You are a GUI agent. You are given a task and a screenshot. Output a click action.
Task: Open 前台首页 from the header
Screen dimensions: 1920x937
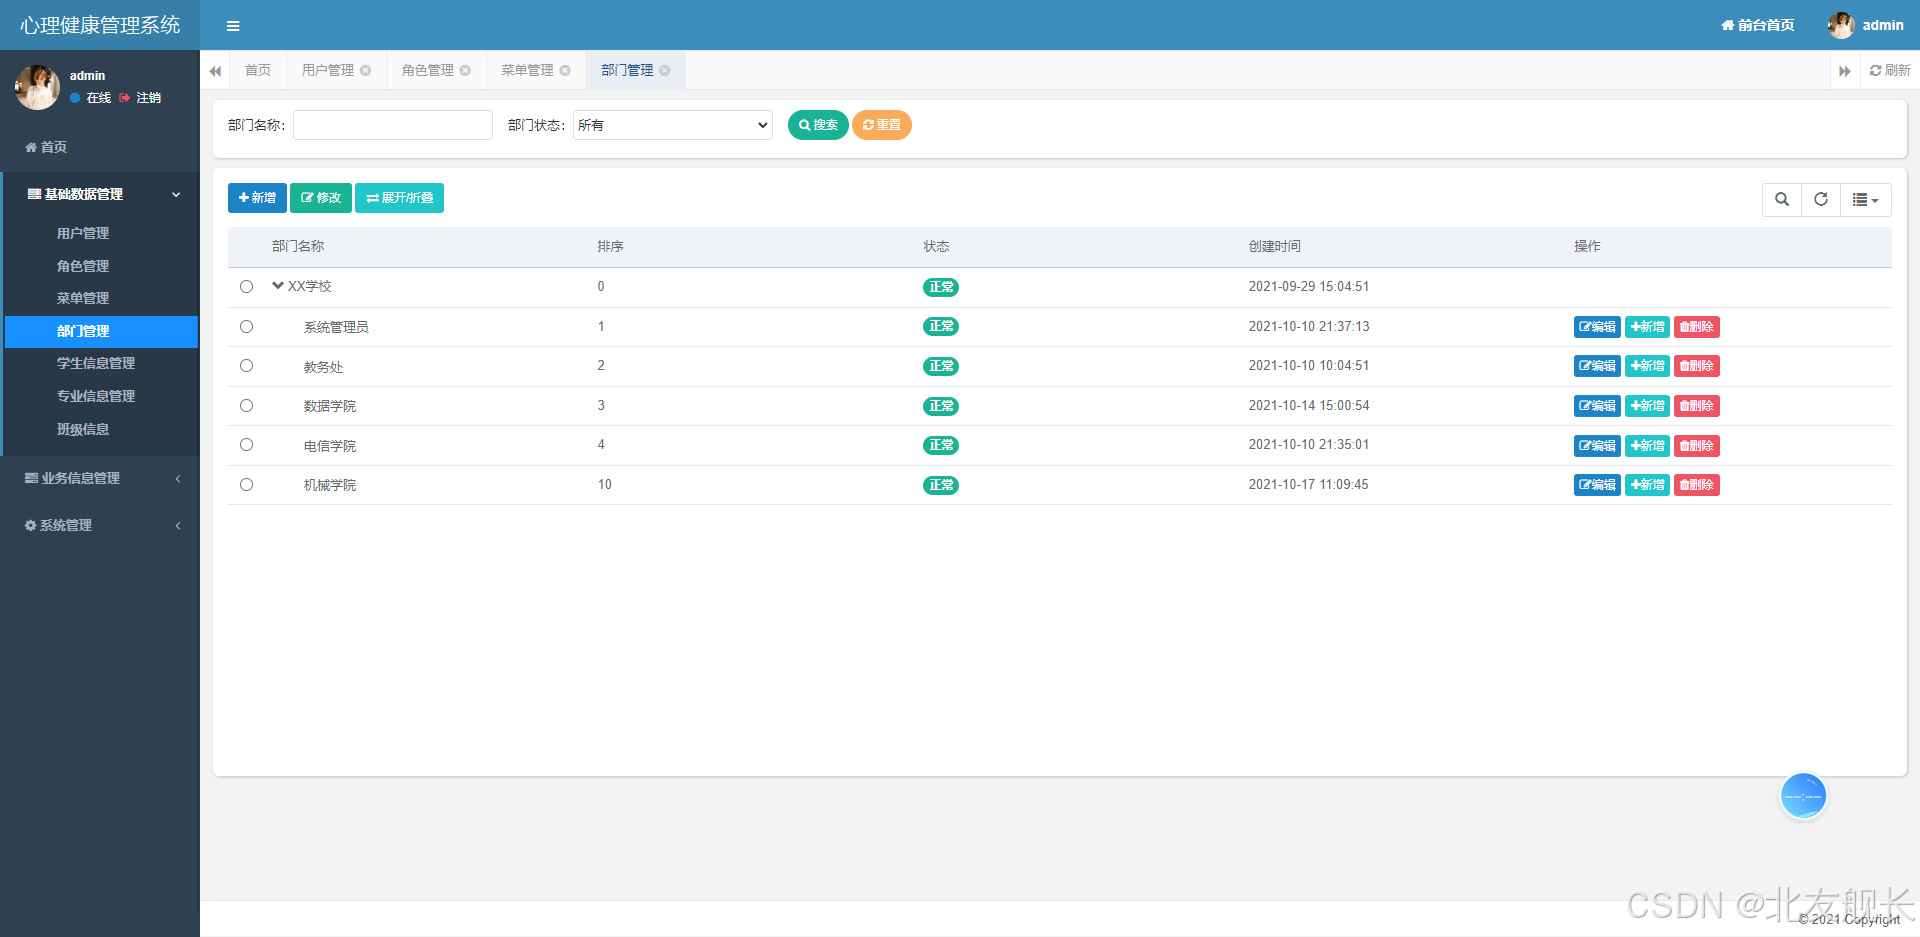pyautogui.click(x=1758, y=25)
